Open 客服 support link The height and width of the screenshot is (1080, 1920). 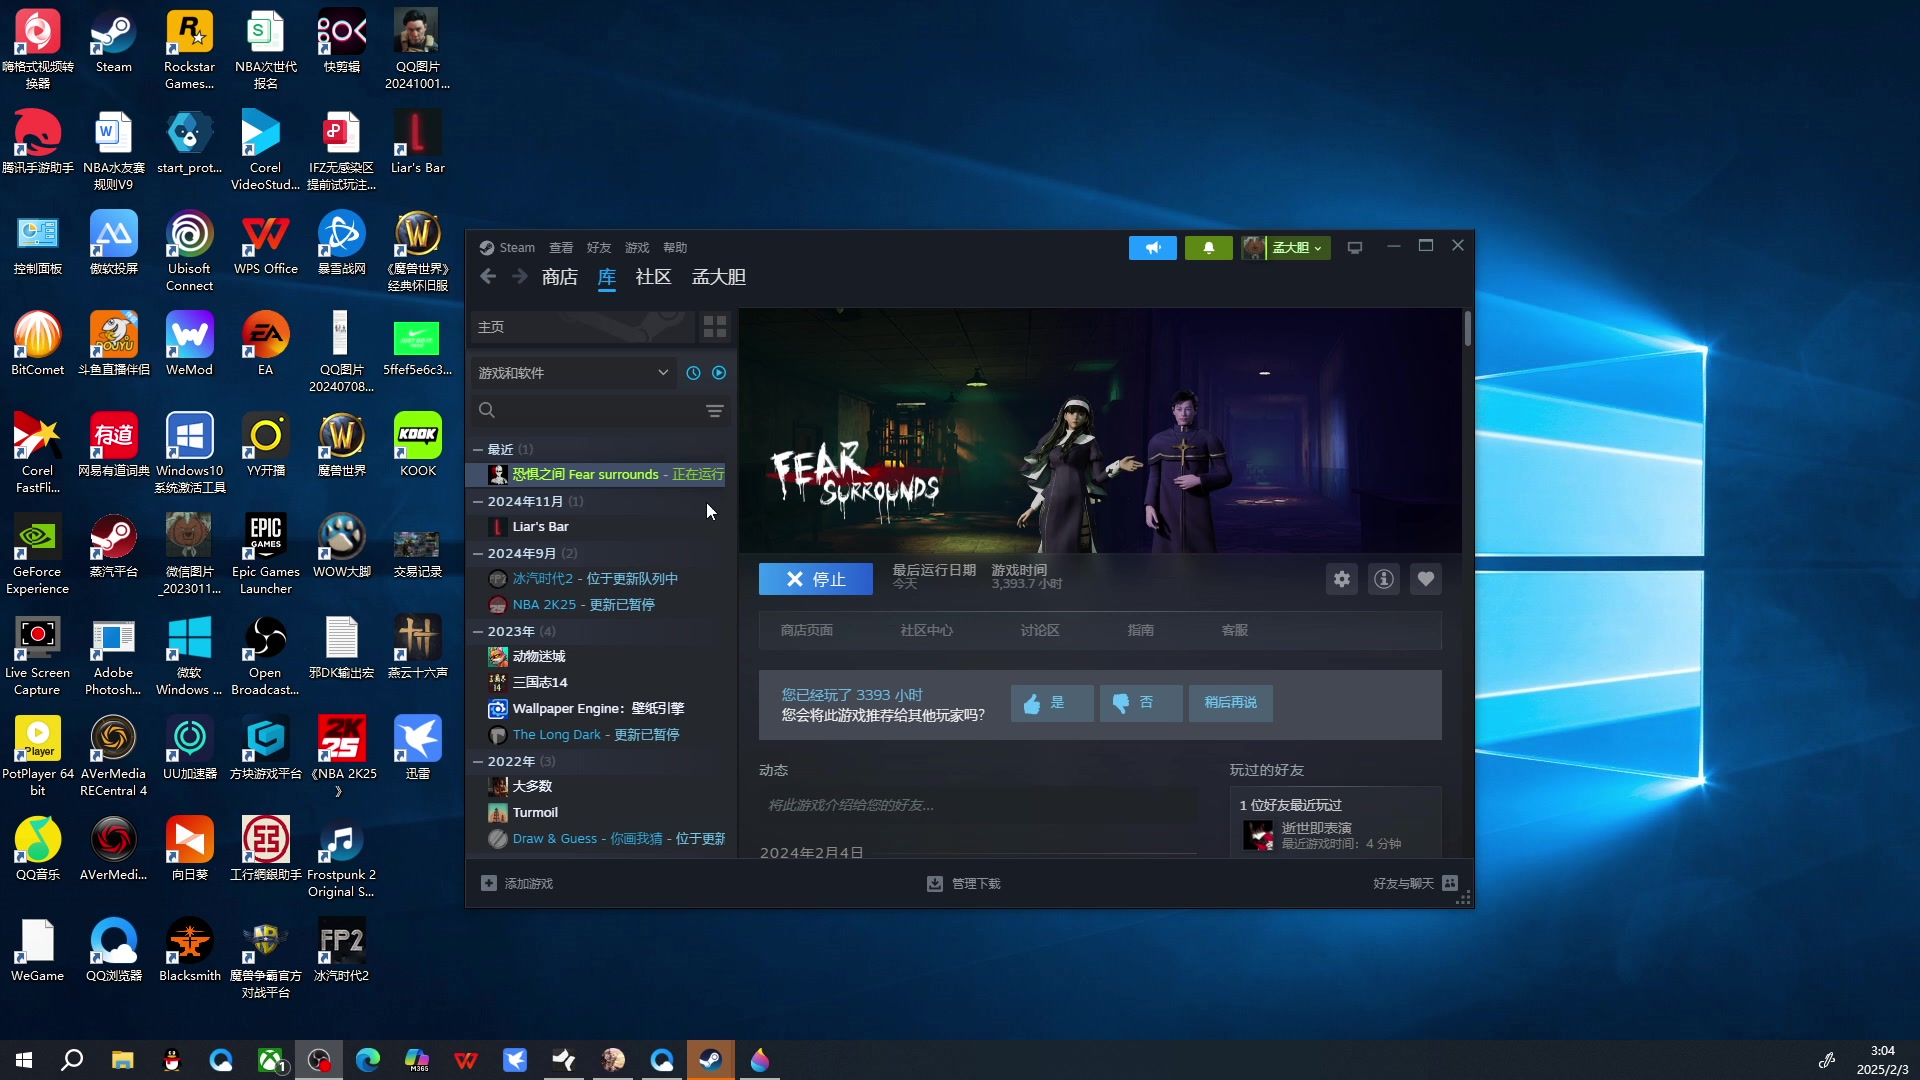pyautogui.click(x=1235, y=631)
